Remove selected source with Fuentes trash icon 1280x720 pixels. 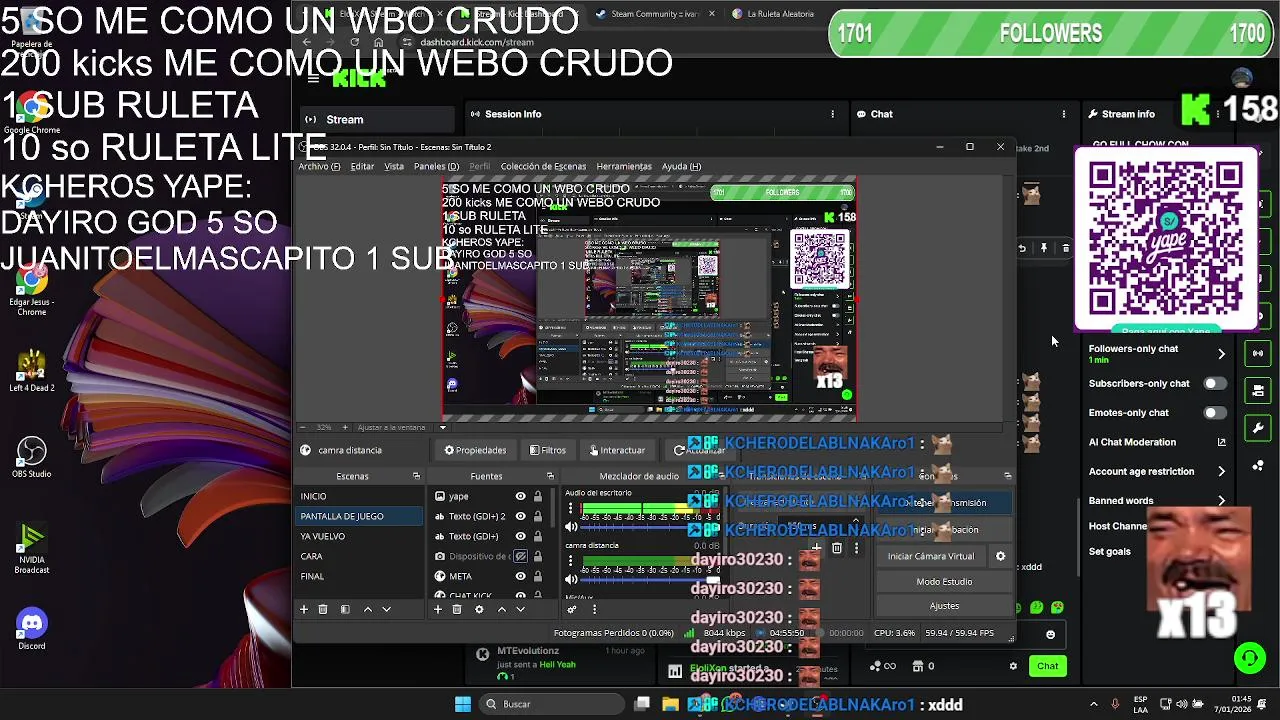457,609
